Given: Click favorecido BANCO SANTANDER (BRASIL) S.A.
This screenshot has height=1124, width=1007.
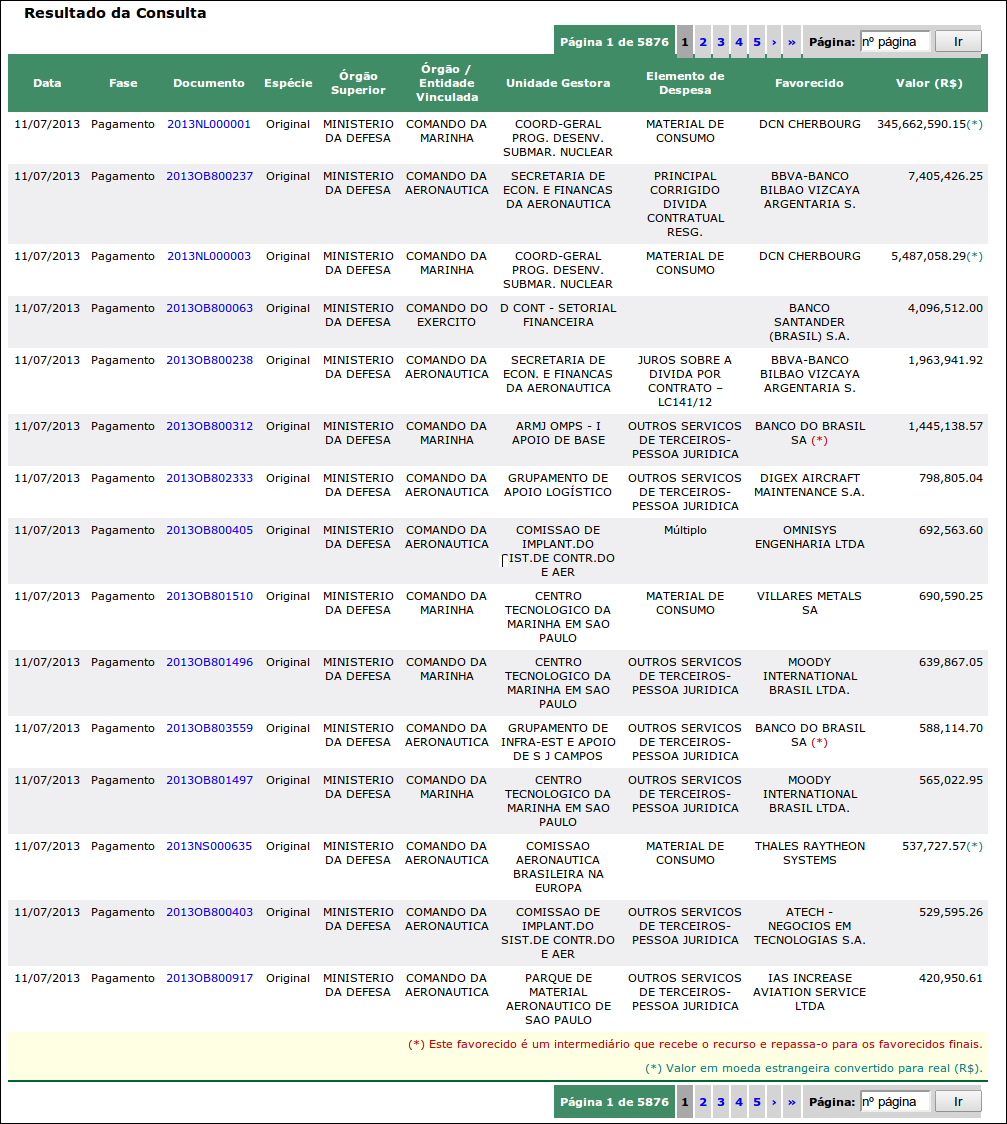Looking at the screenshot, I should click(x=809, y=323).
